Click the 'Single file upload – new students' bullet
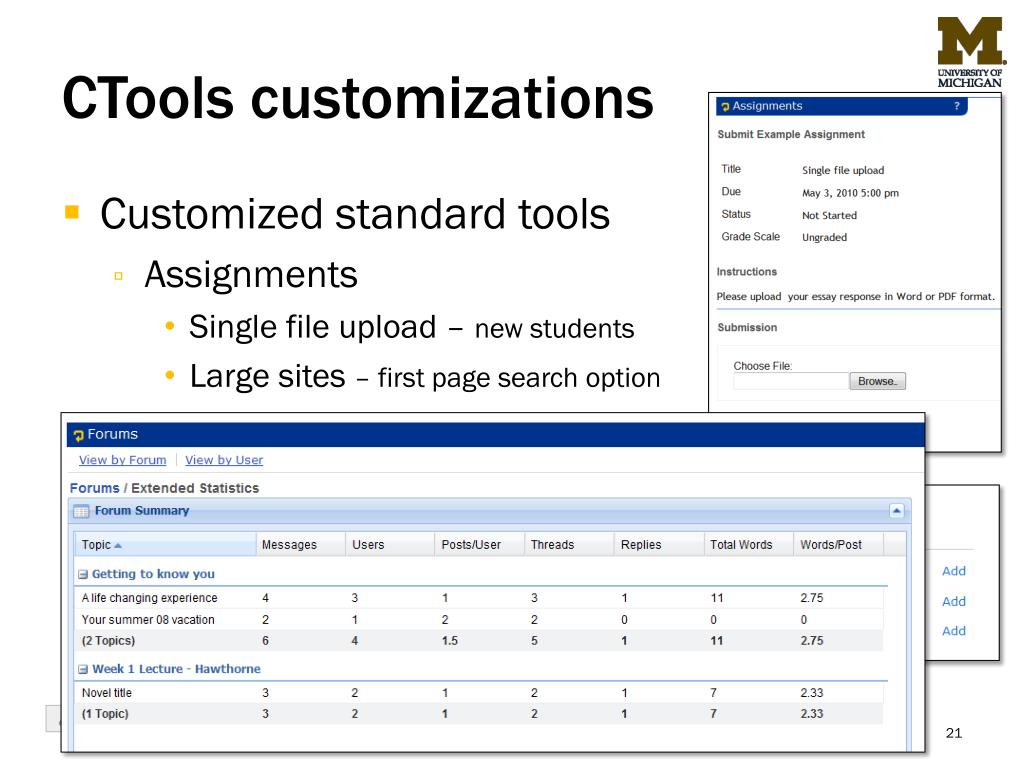This screenshot has height=768, width=1024. click(x=411, y=327)
